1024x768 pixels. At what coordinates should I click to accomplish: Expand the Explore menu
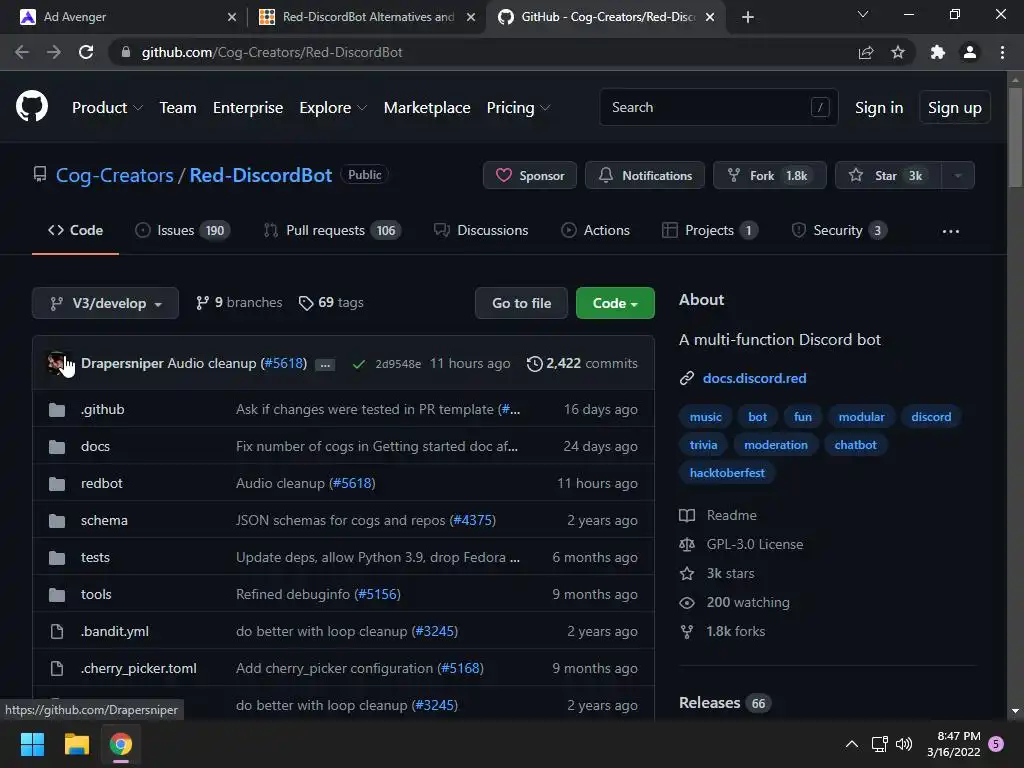click(x=333, y=108)
